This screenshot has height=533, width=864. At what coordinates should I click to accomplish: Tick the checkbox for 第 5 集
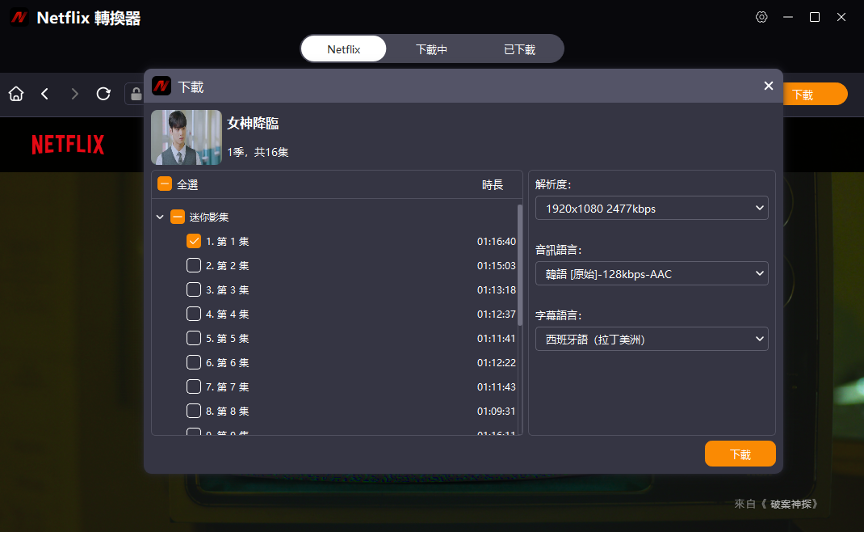tap(194, 338)
